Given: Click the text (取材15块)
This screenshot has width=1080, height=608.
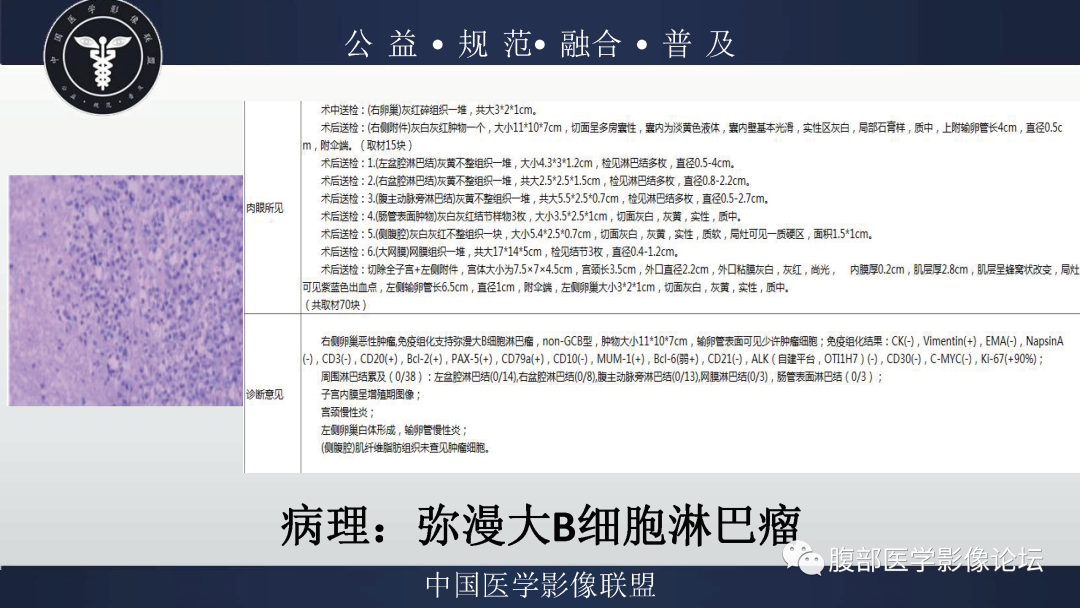Looking at the screenshot, I should tap(386, 145).
